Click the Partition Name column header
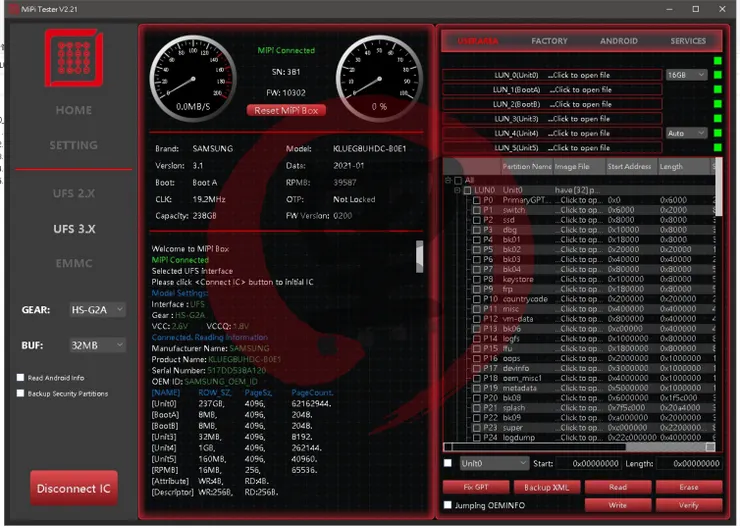740x530 pixels. tap(526, 167)
